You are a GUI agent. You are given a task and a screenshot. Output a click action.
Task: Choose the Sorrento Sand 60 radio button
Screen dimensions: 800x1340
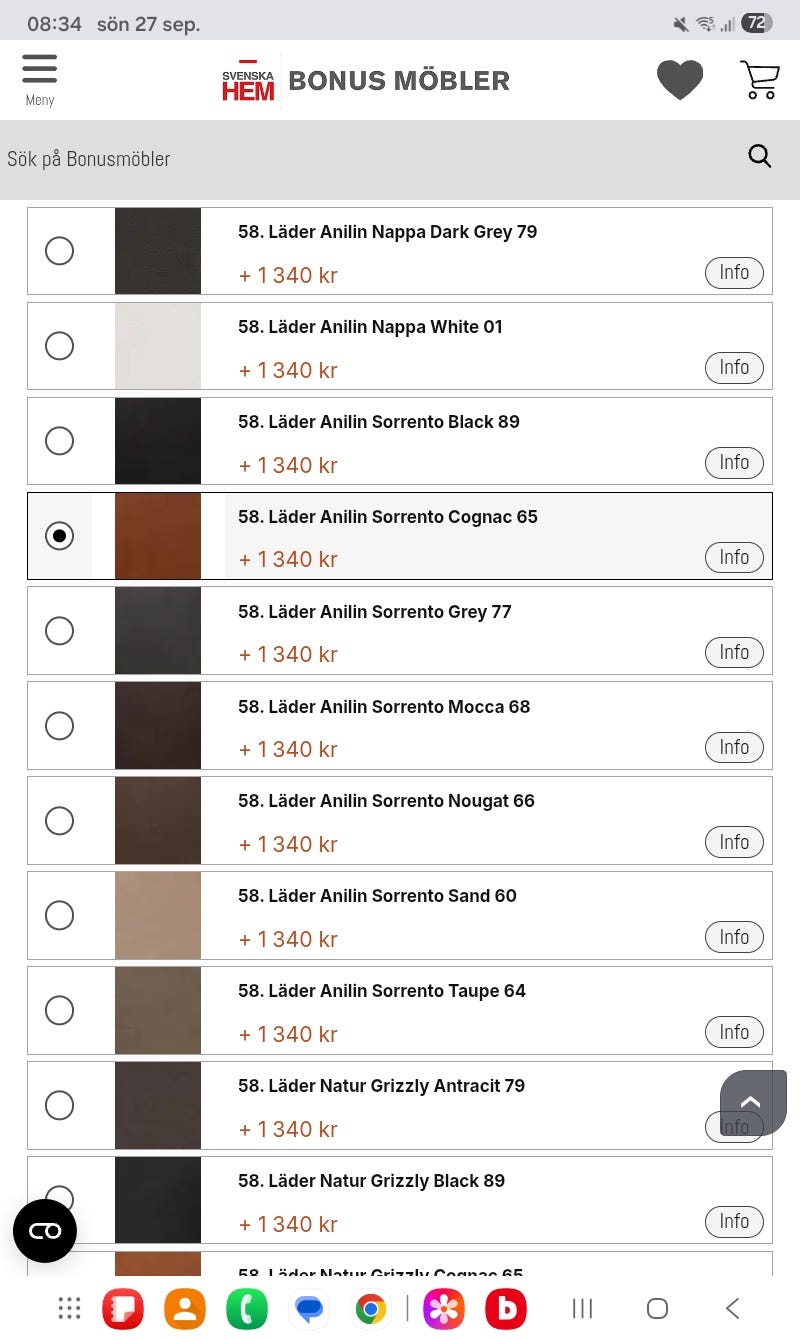pos(60,916)
